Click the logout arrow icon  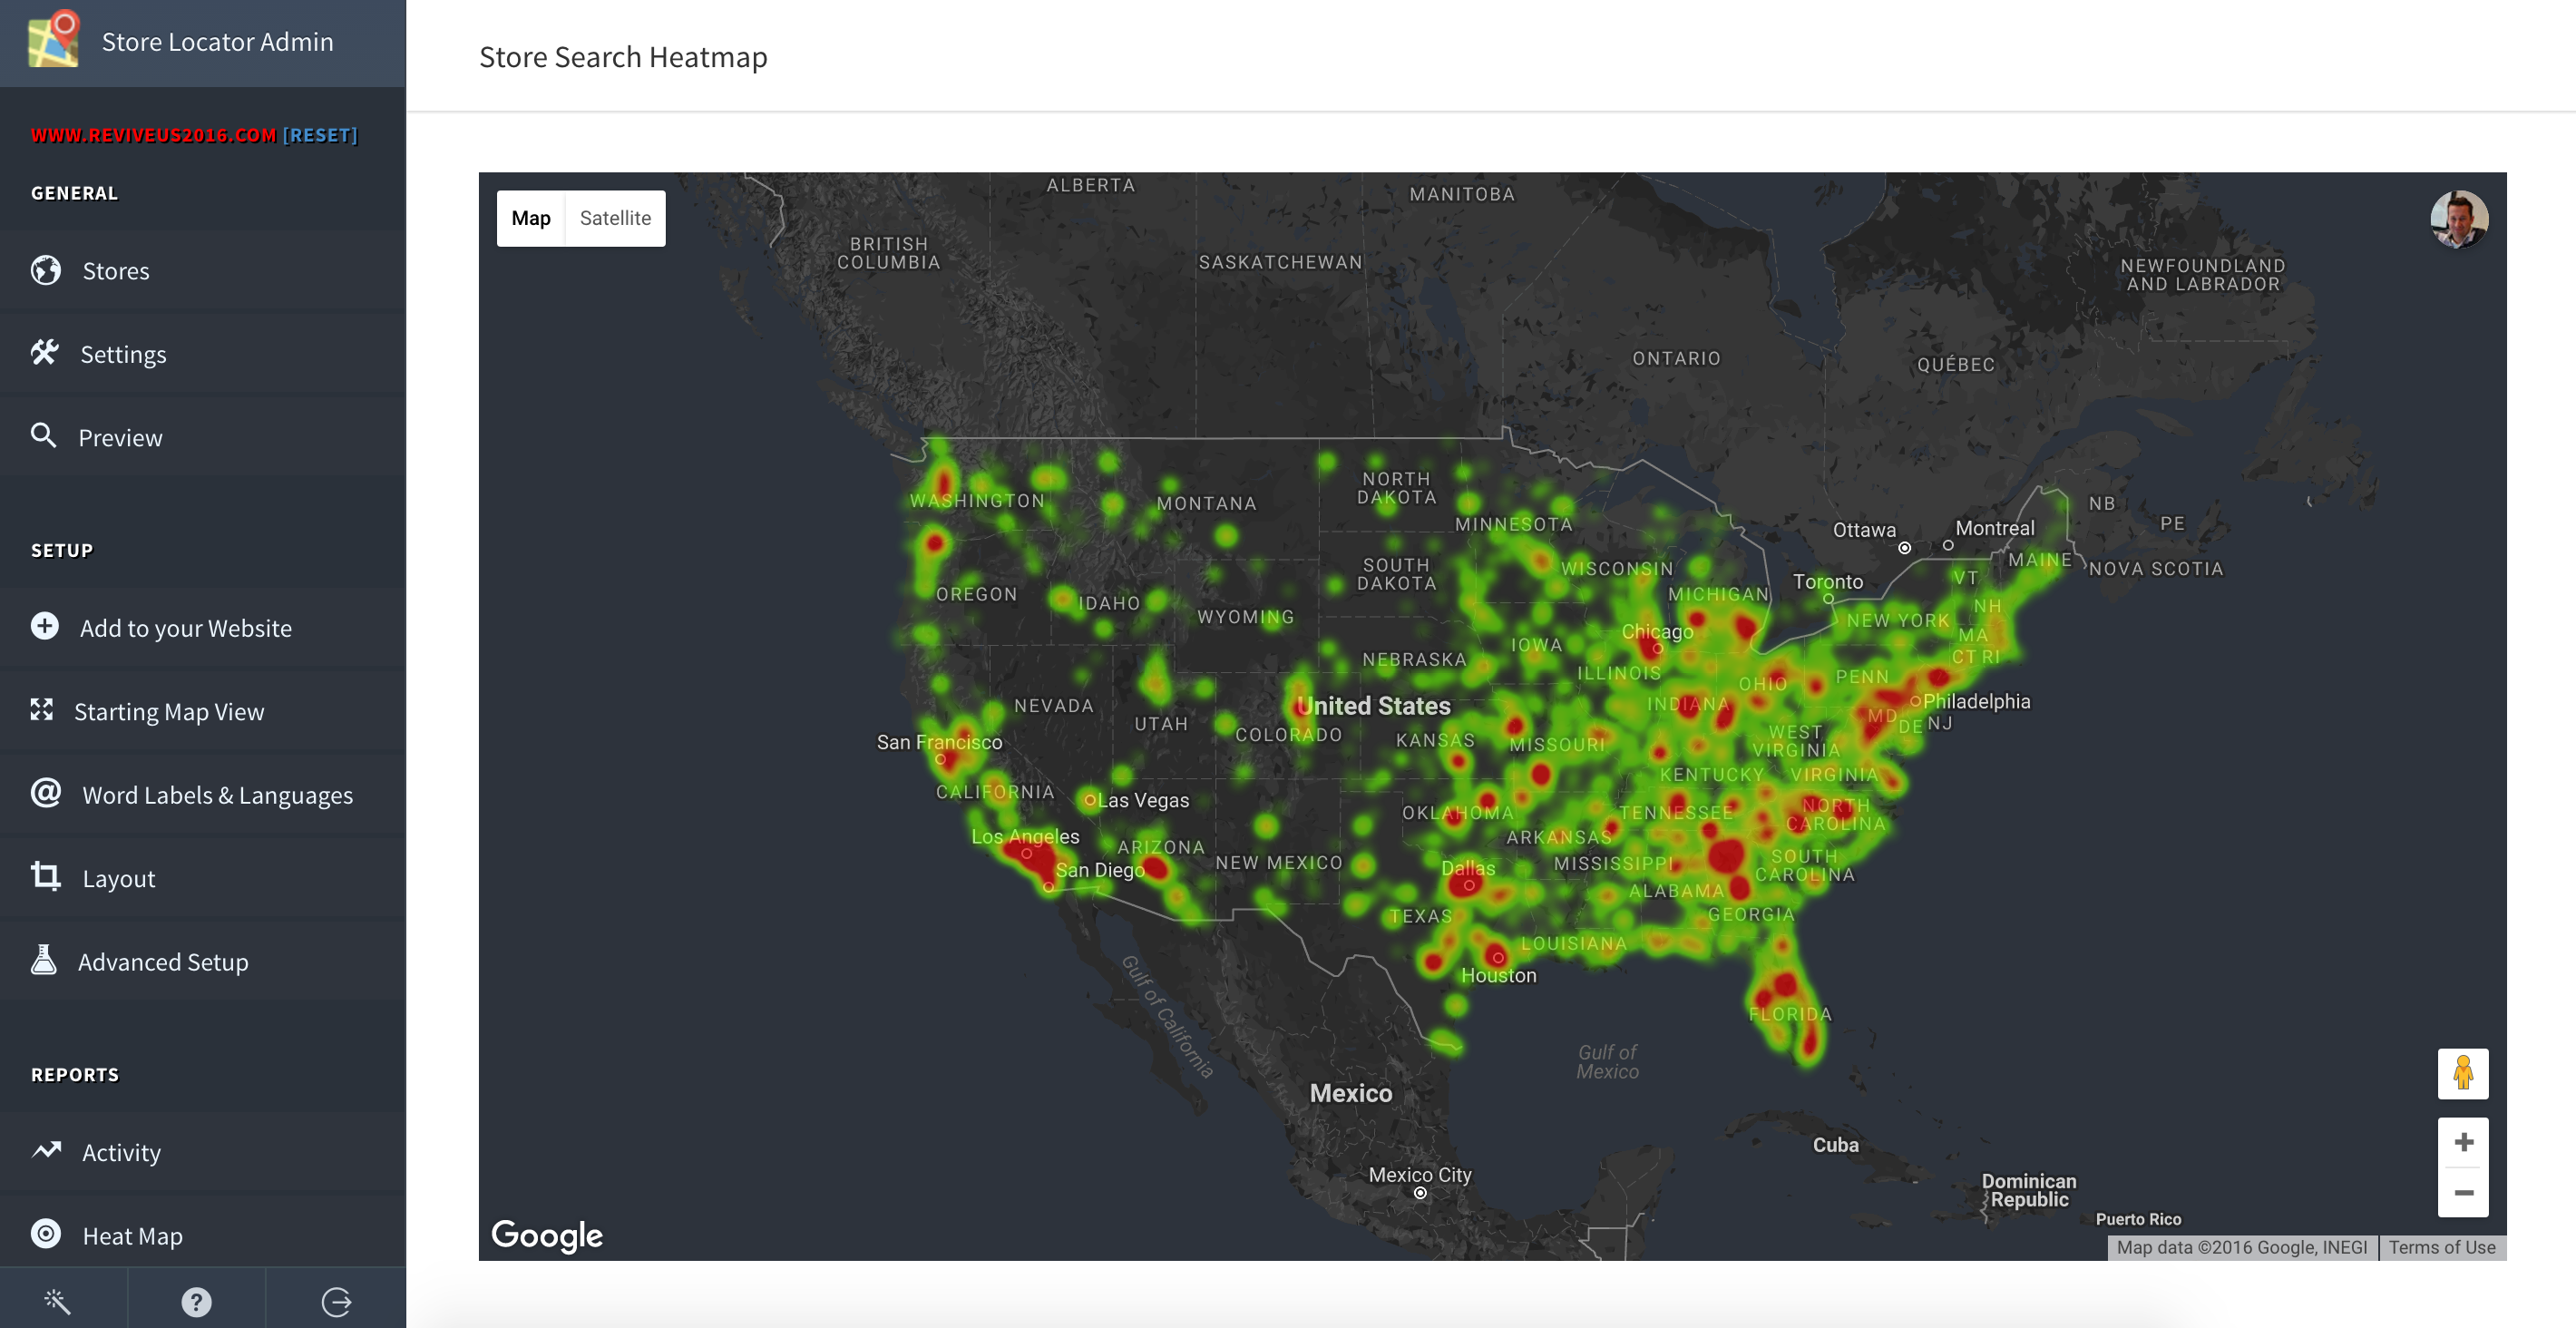336,1301
